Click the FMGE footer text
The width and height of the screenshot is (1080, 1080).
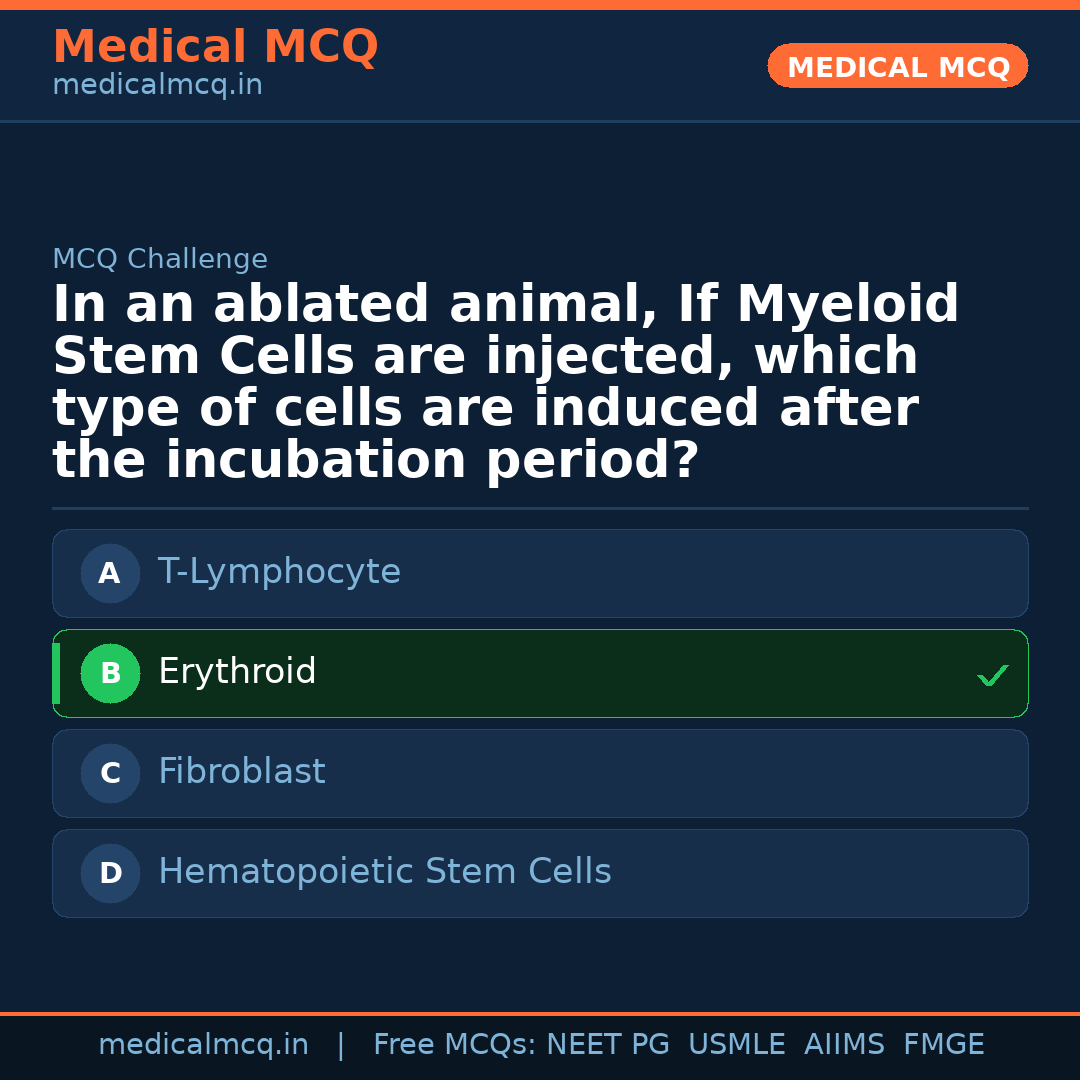(943, 1045)
